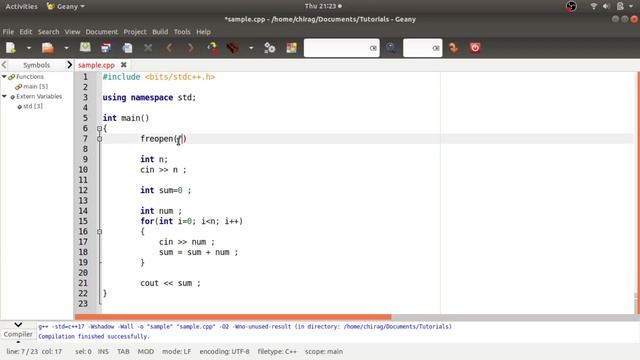The width and height of the screenshot is (640, 360).
Task: Open the Tools menu
Action: tap(182, 32)
